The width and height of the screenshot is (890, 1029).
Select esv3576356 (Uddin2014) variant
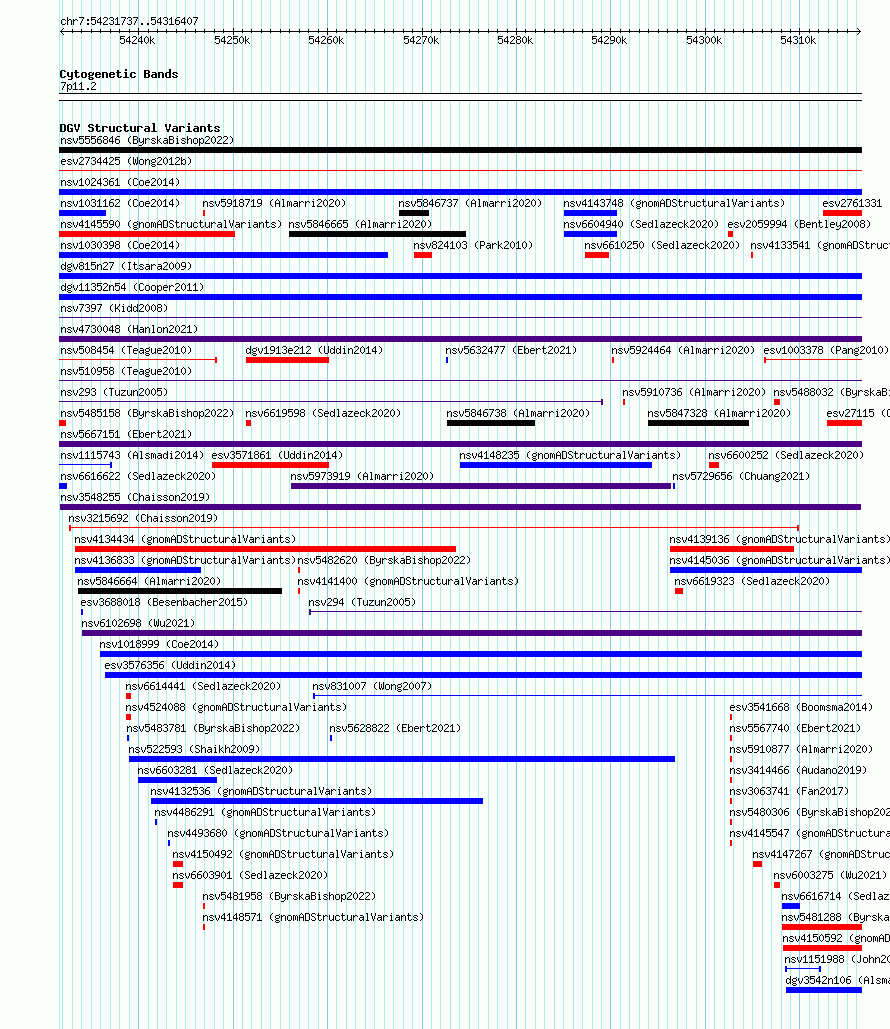170,665
